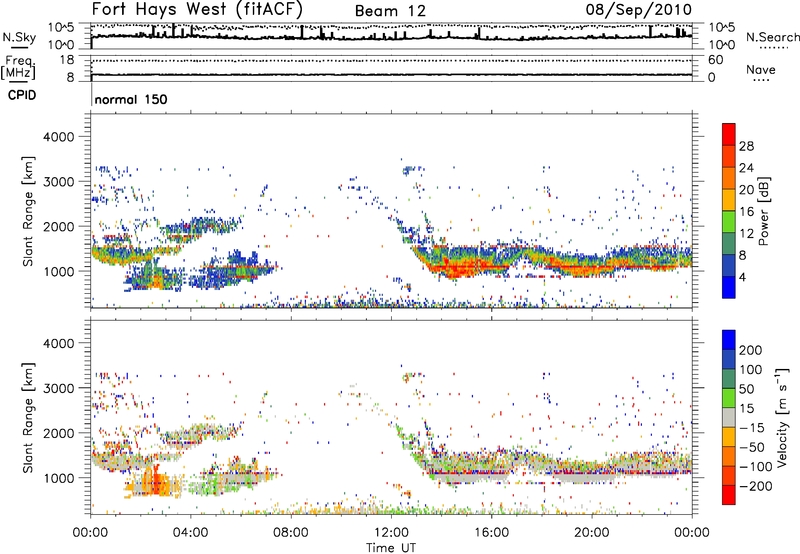Click the "1000" tick of the power panel
The height and width of the screenshot is (554, 800).
(59, 271)
